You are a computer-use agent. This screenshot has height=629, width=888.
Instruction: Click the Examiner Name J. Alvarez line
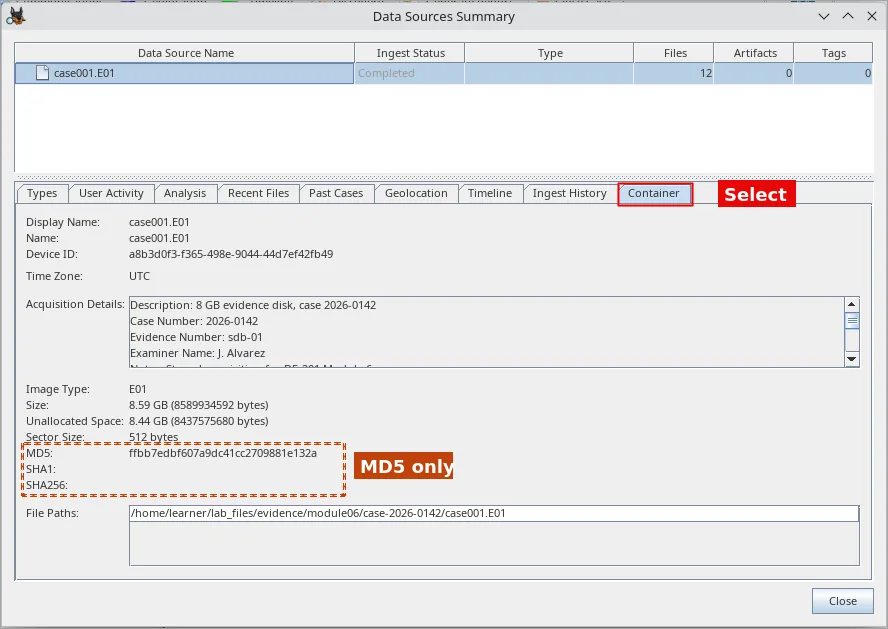(198, 353)
